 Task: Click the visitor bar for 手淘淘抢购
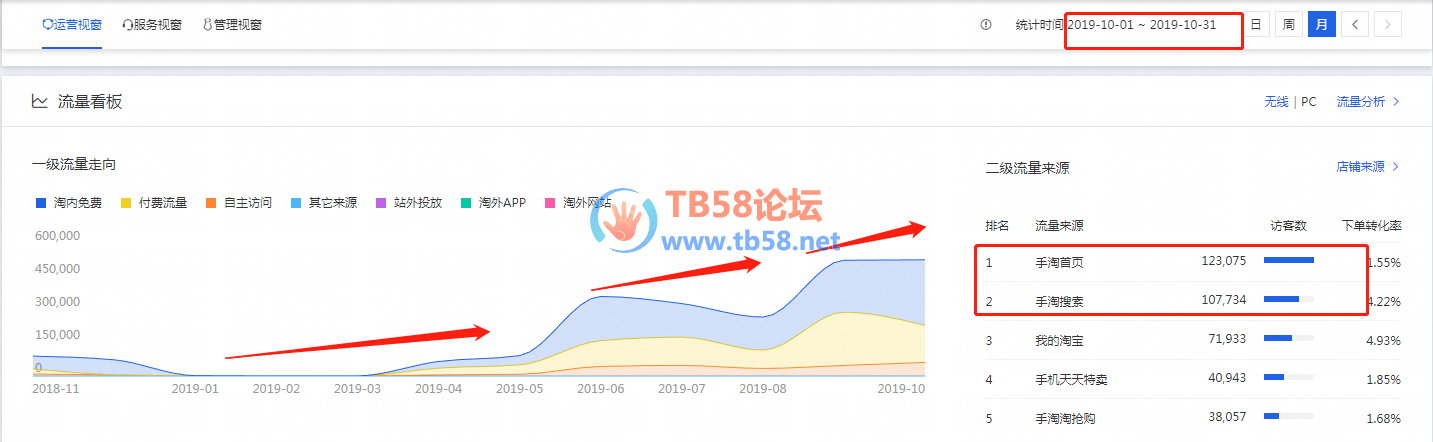pos(1289,417)
